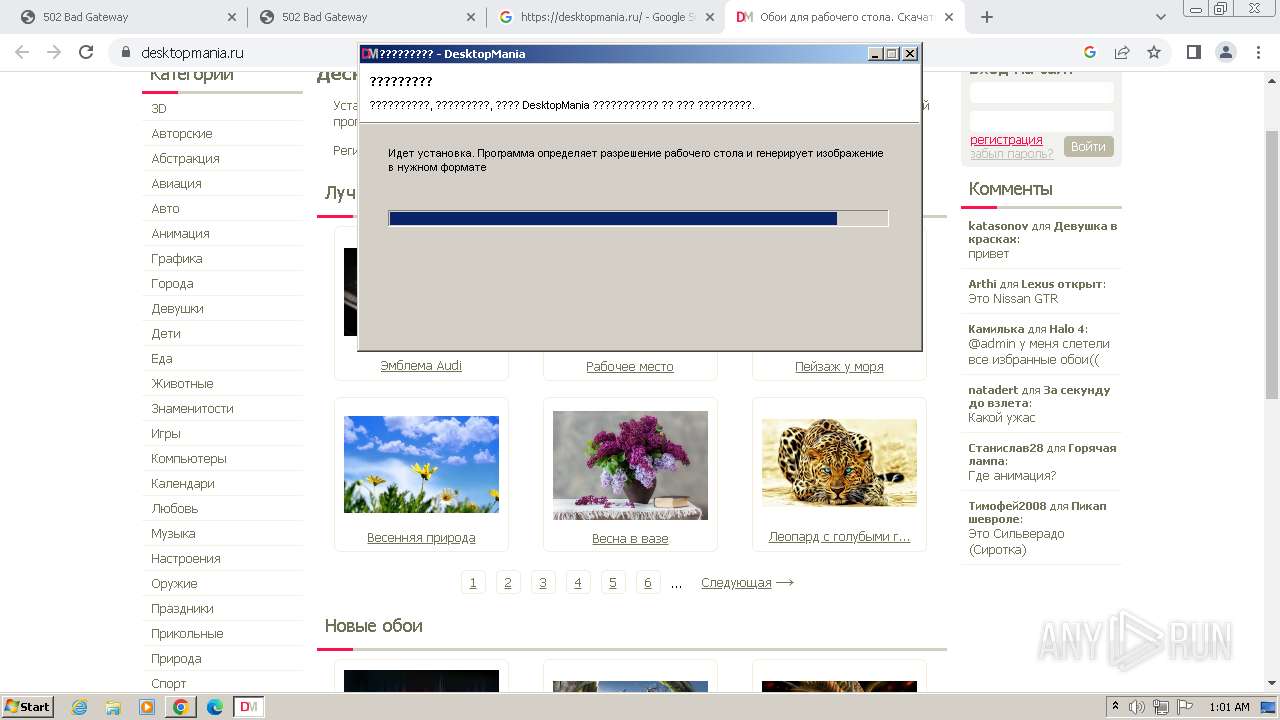This screenshot has width=1280, height=720.
Task: Open the Оружие category
Action: [174, 583]
